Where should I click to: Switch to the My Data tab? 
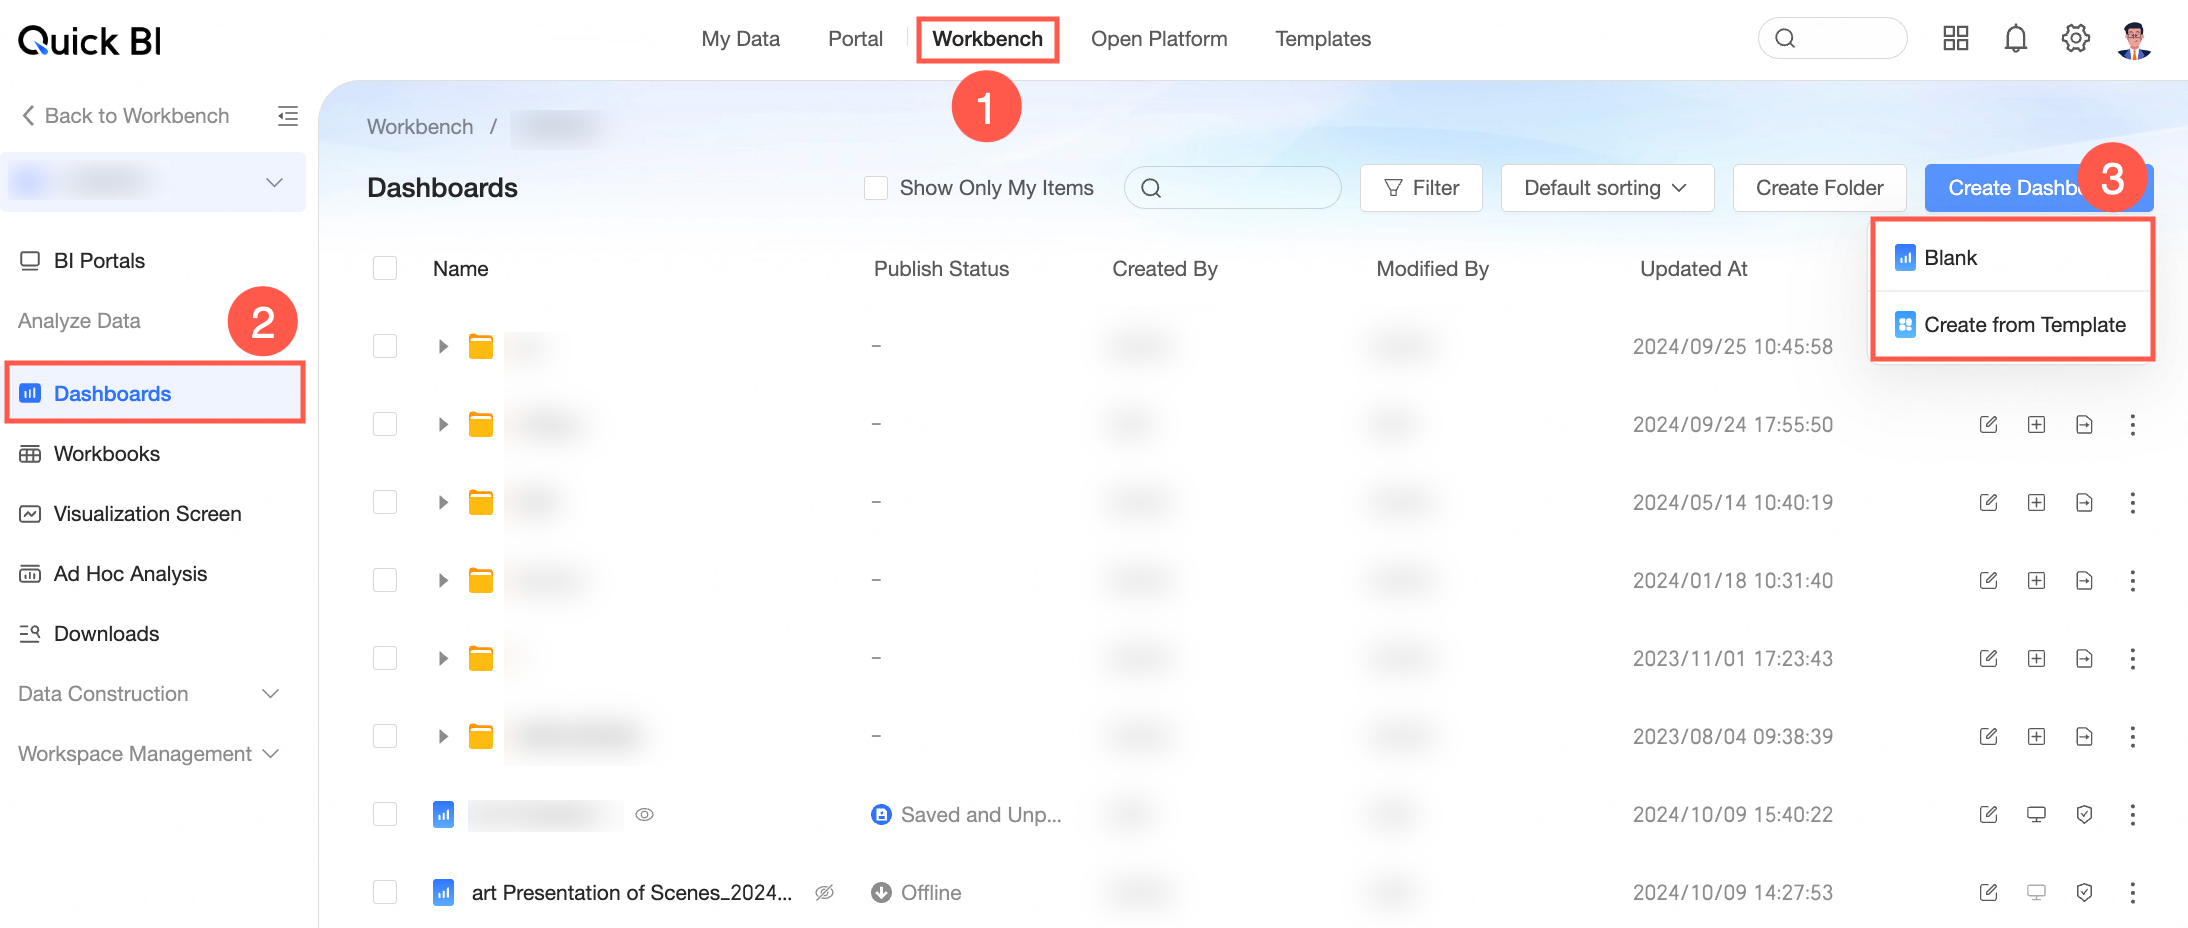tap(740, 39)
